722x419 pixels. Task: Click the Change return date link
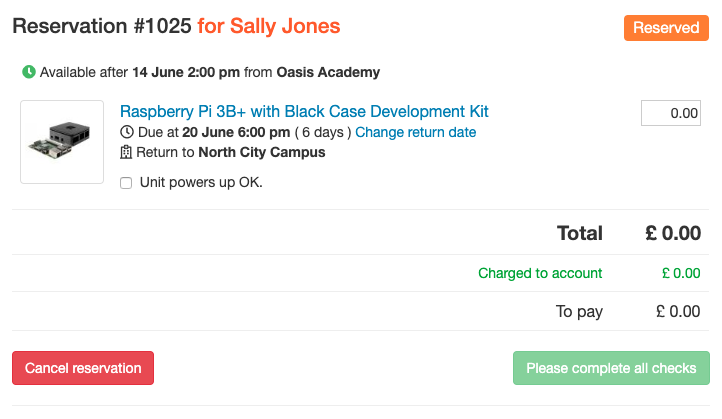point(415,132)
